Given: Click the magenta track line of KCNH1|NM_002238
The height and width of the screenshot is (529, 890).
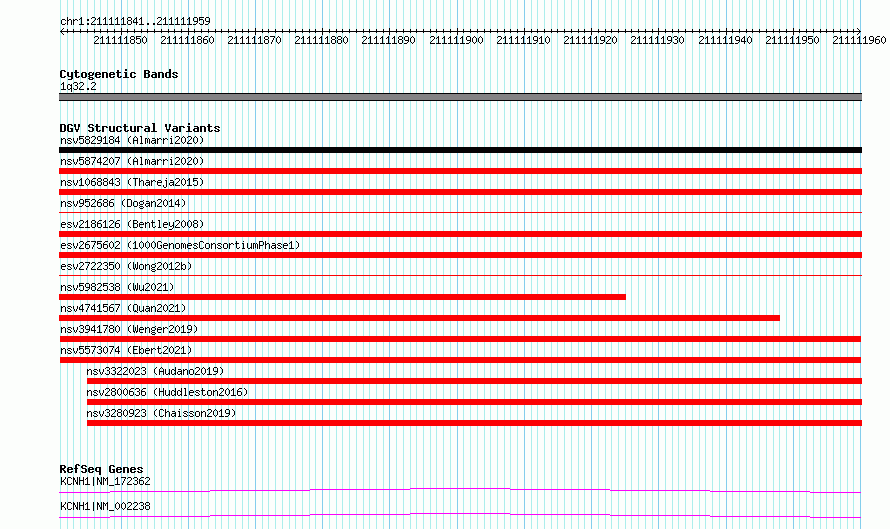Looking at the screenshot, I should pos(460,515).
